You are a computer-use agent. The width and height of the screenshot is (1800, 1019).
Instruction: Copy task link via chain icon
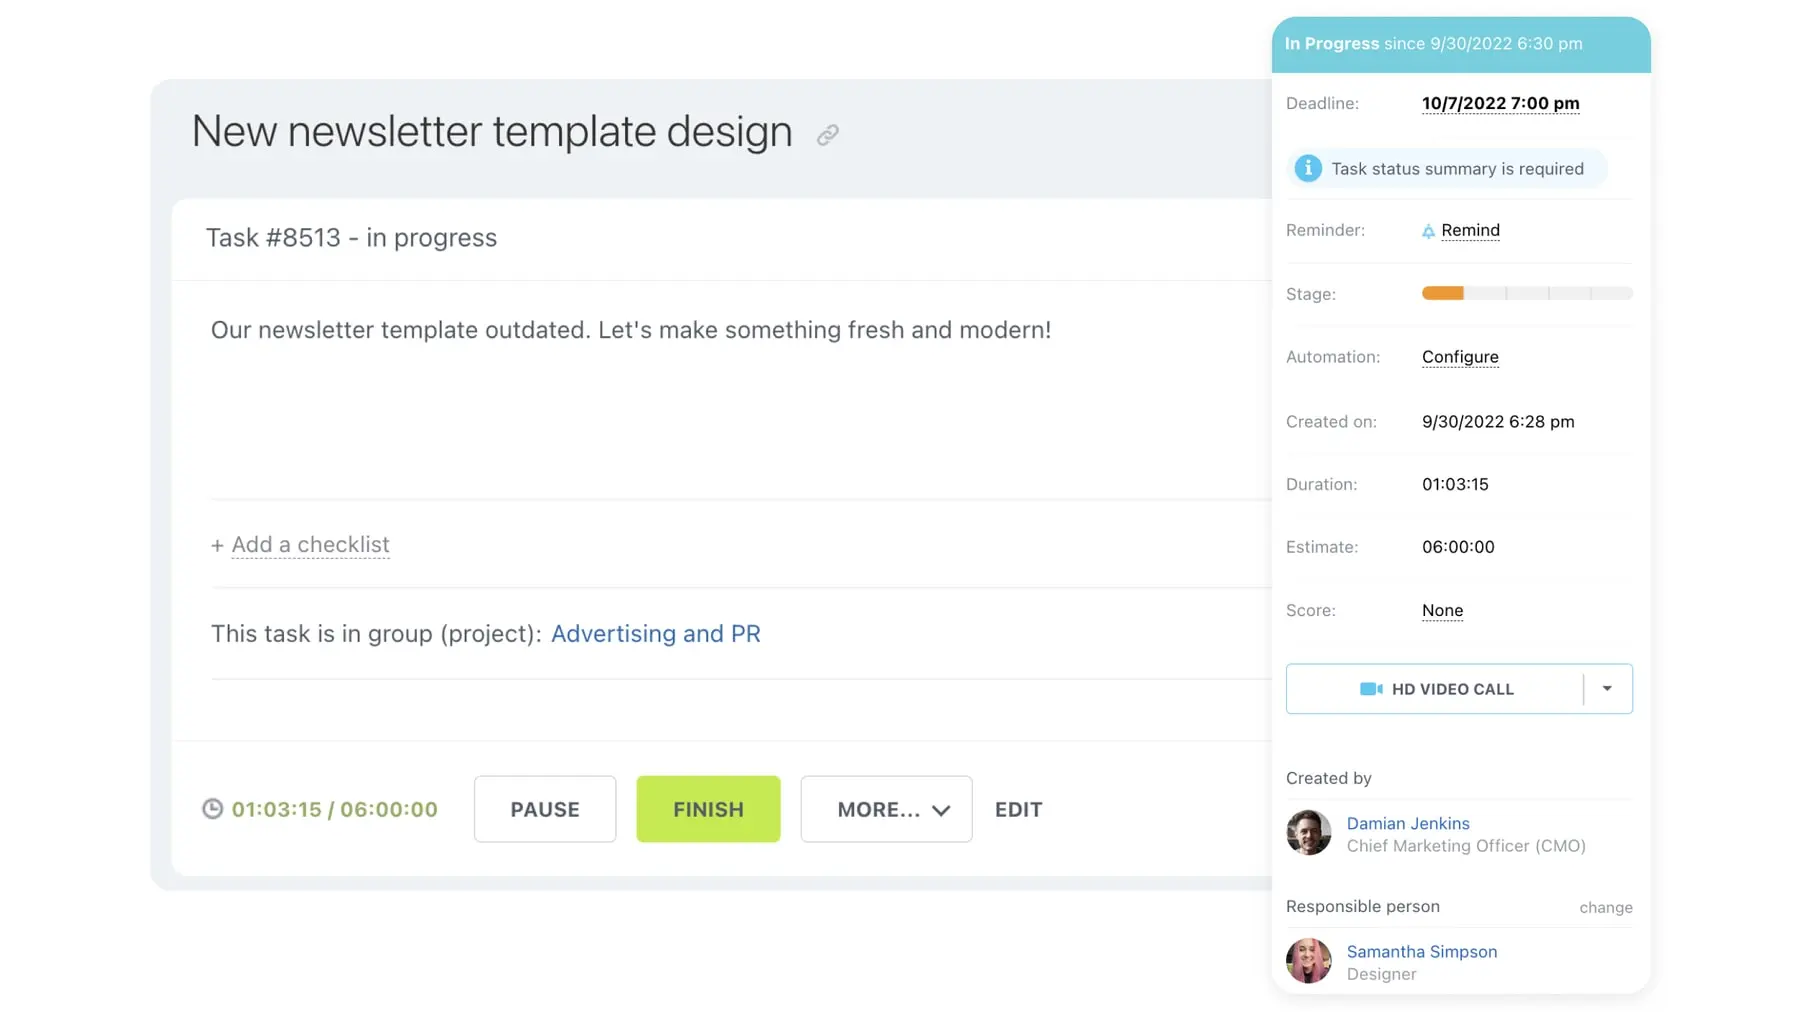[x=827, y=135]
